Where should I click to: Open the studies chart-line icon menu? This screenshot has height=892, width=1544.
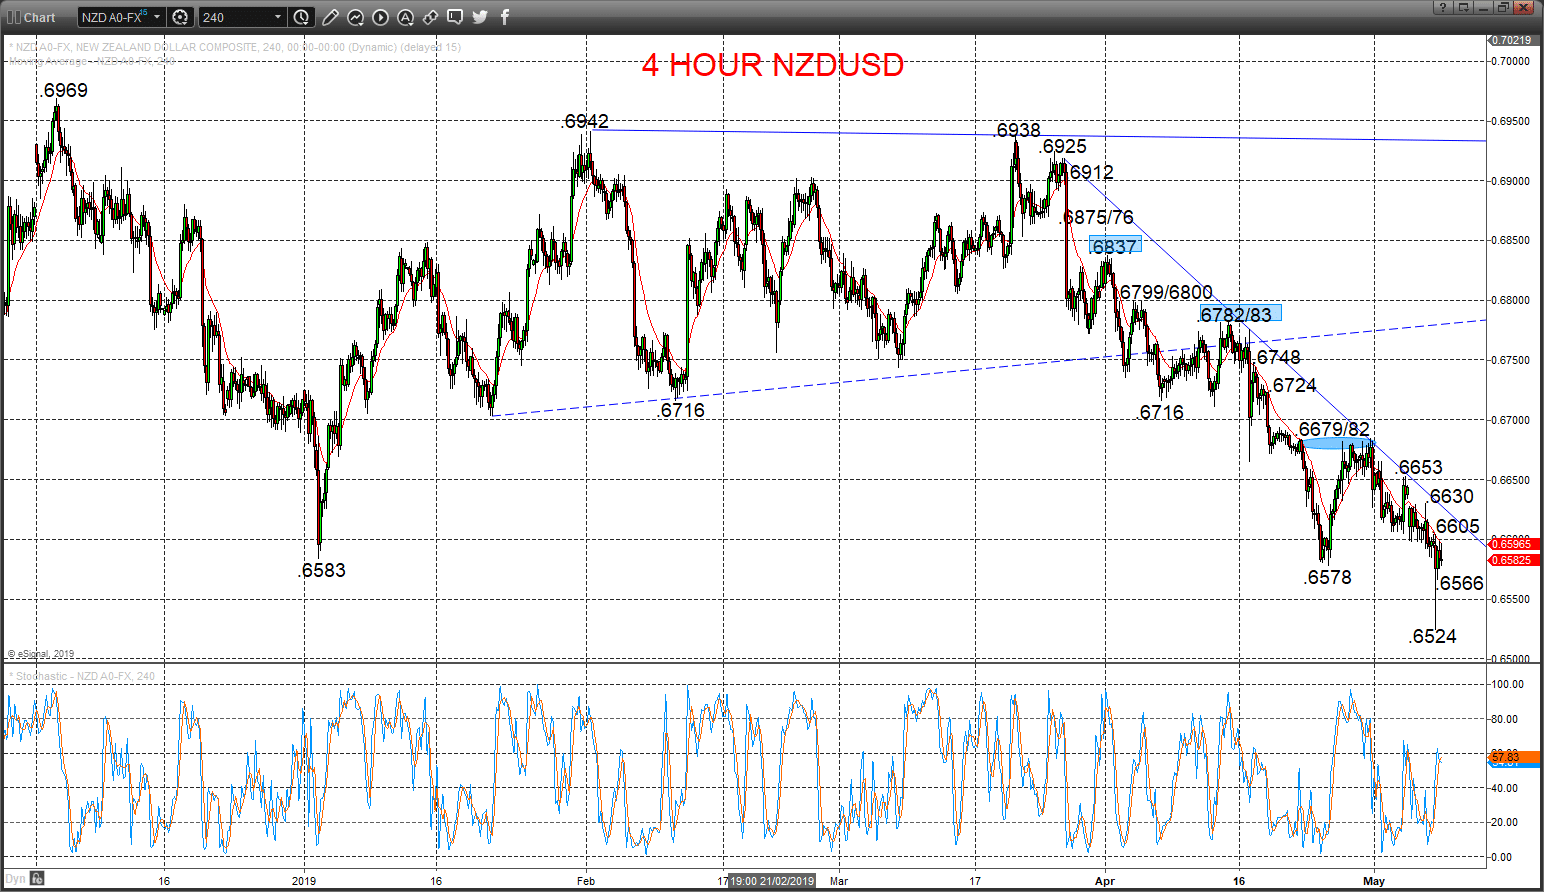click(x=356, y=17)
